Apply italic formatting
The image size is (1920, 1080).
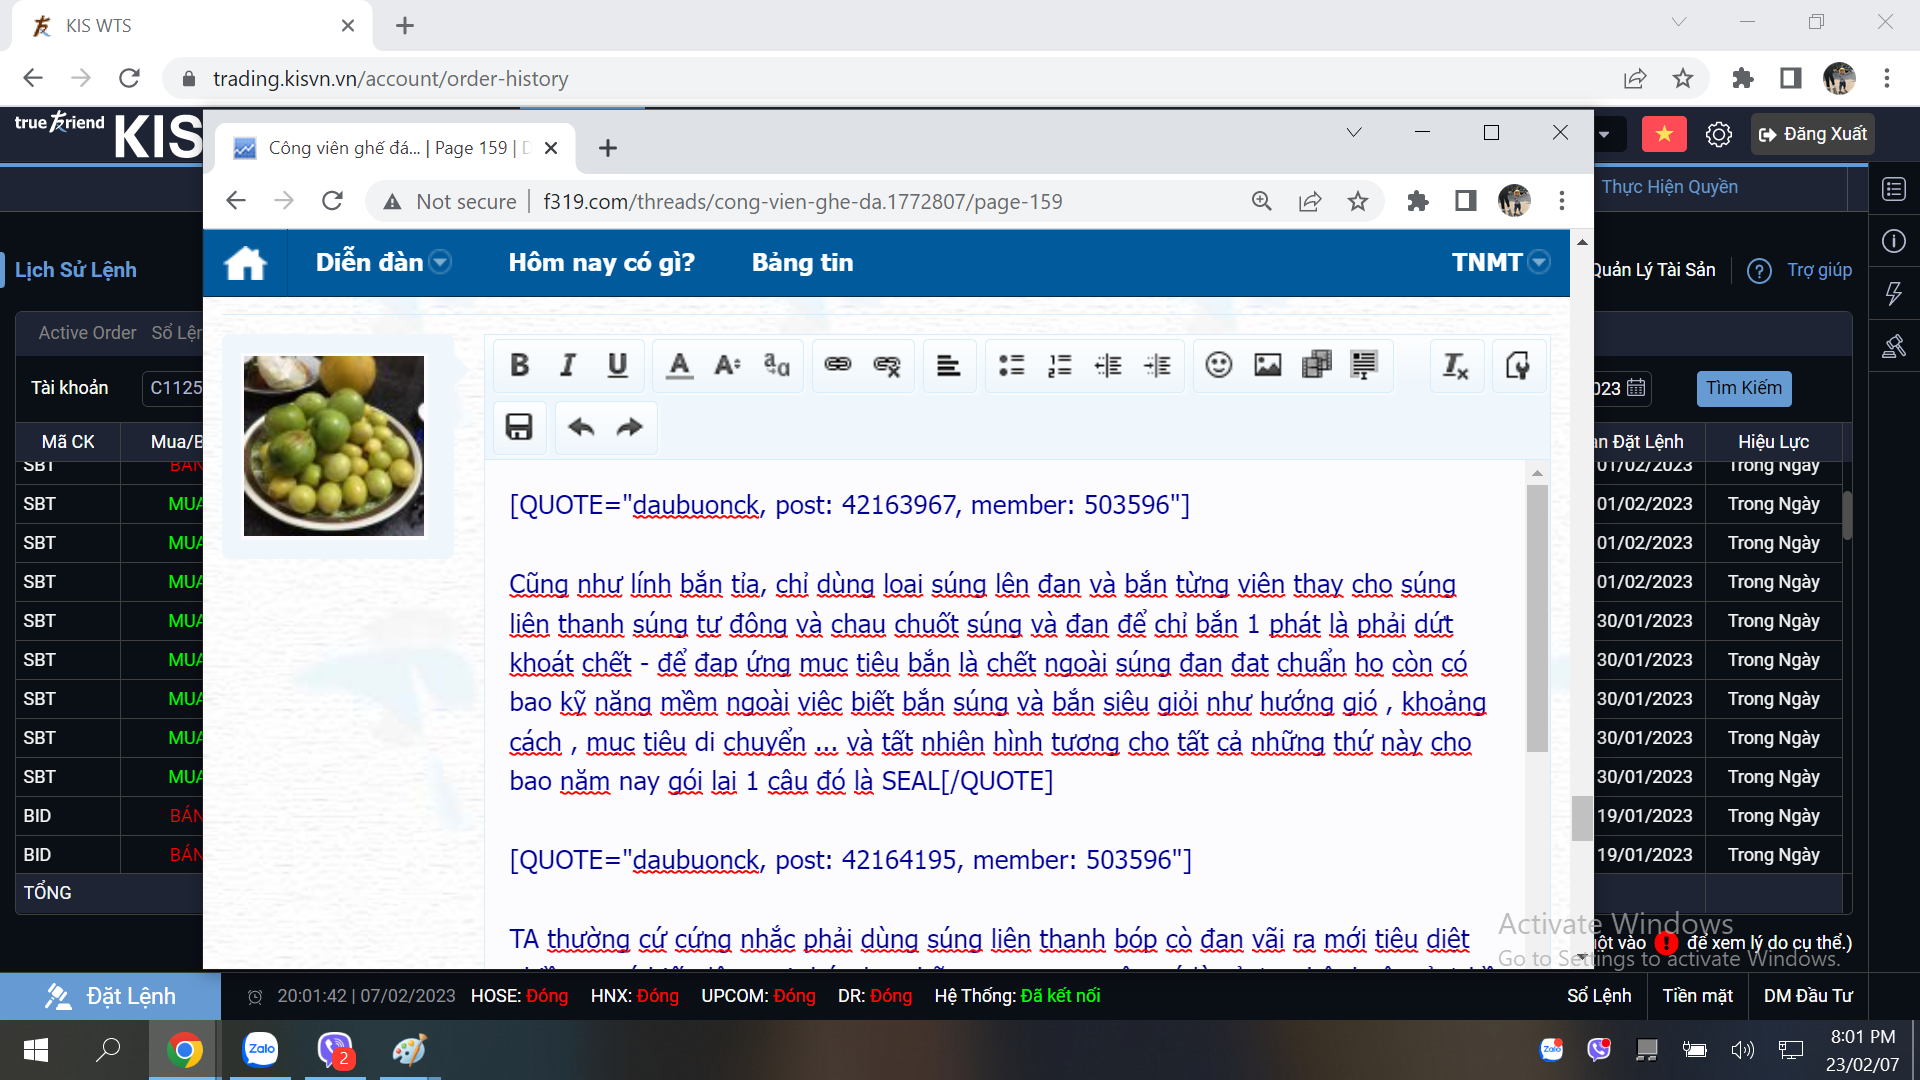[567, 365]
